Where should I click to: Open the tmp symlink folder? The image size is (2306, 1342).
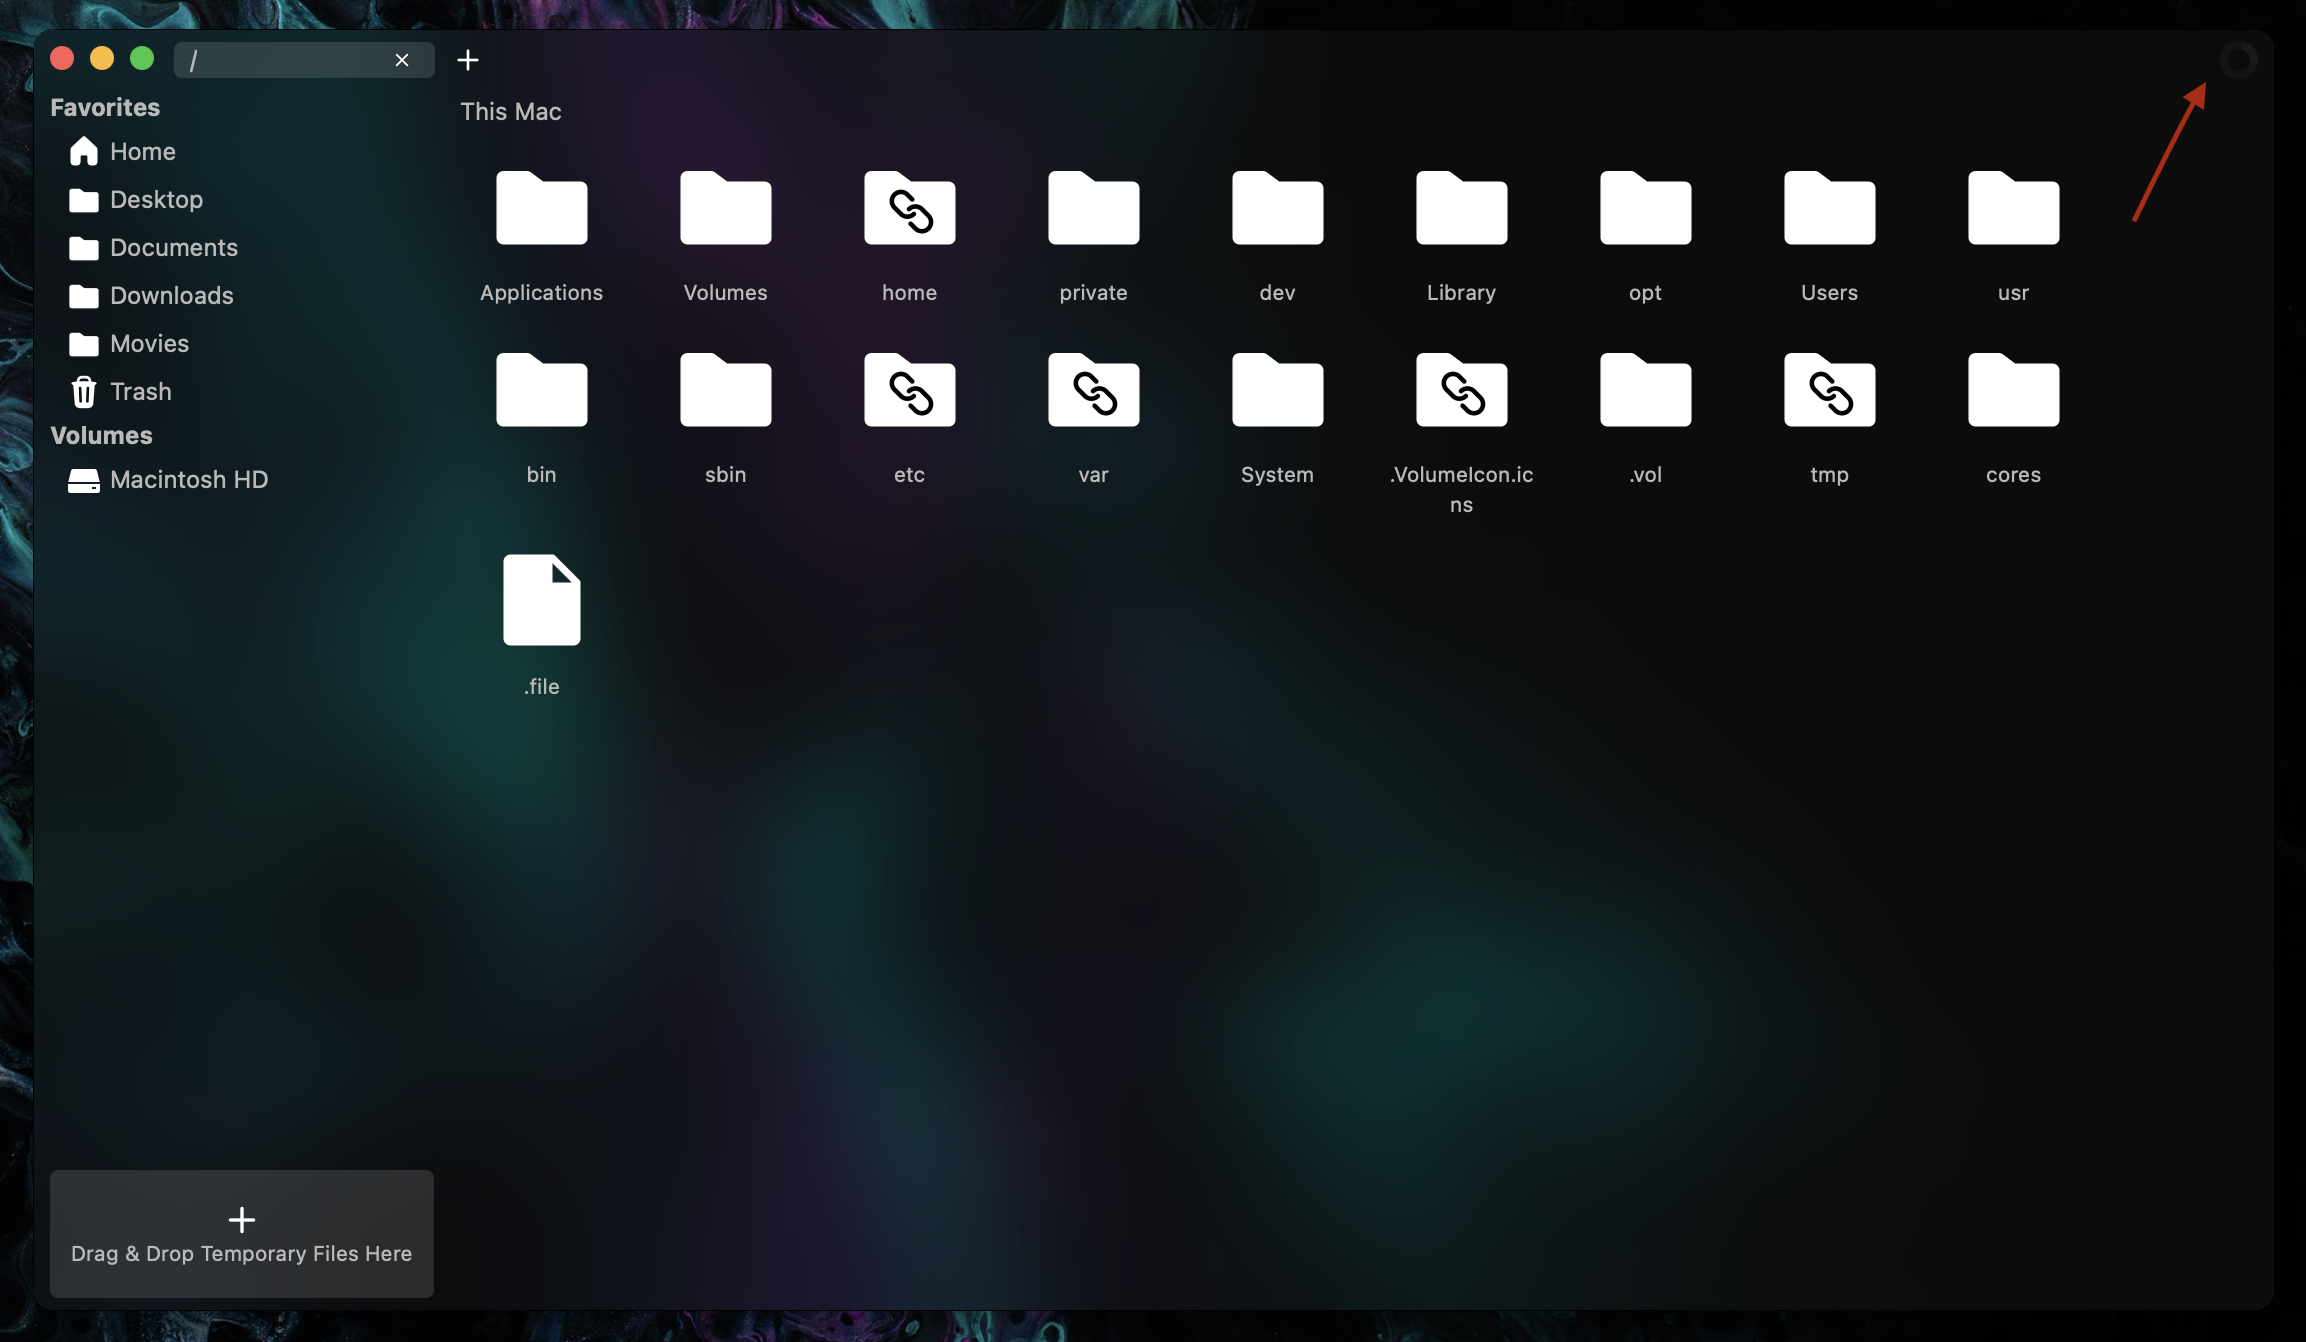click(x=1829, y=391)
